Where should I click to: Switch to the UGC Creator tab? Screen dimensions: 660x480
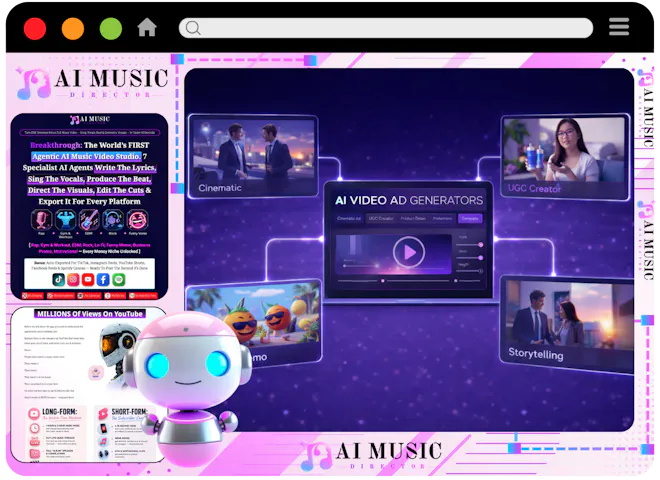coord(381,218)
